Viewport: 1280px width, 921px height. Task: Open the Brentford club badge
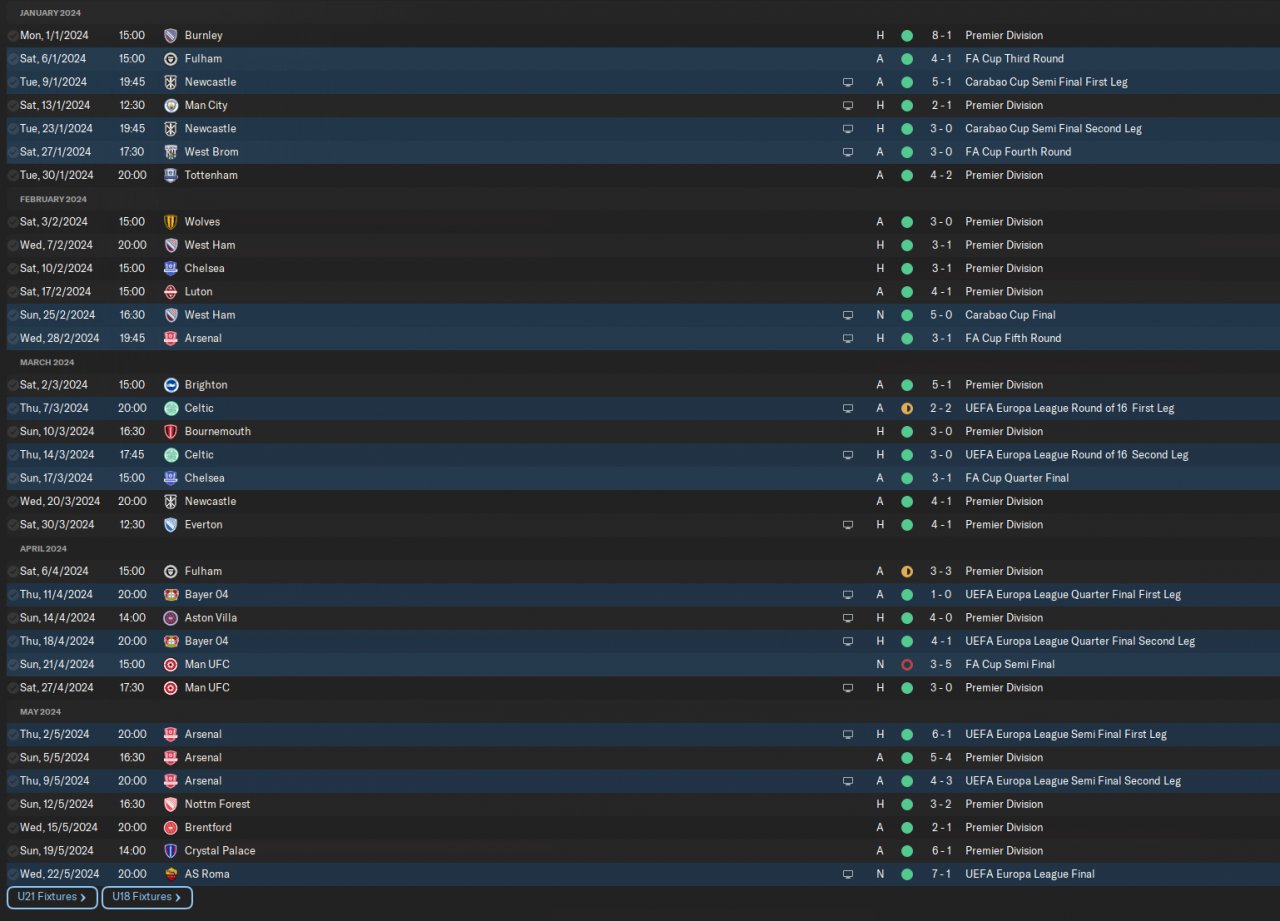pyautogui.click(x=171, y=827)
